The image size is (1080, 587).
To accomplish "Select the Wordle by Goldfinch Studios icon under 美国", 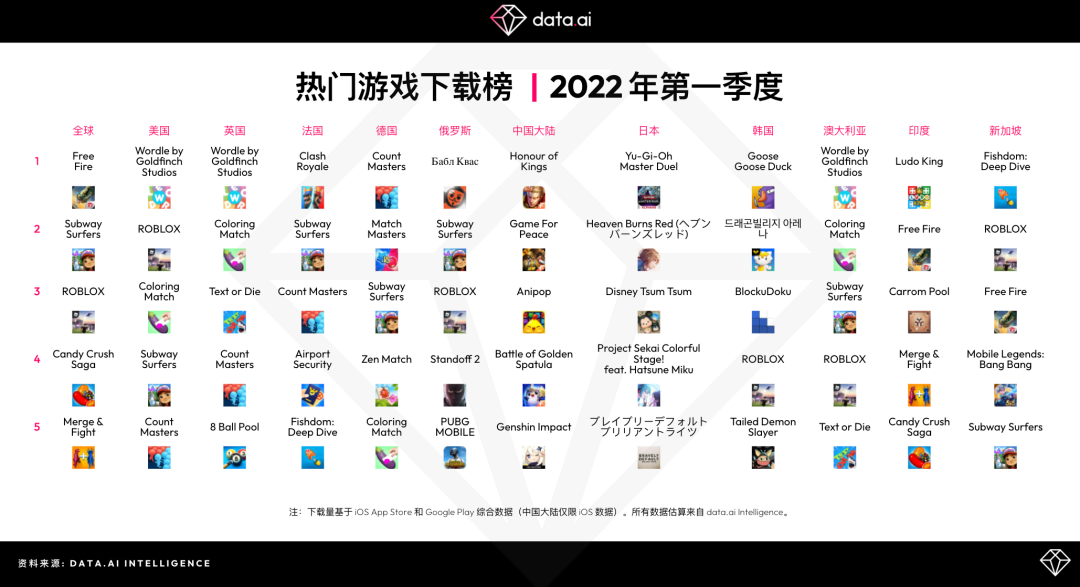I will [158, 197].
